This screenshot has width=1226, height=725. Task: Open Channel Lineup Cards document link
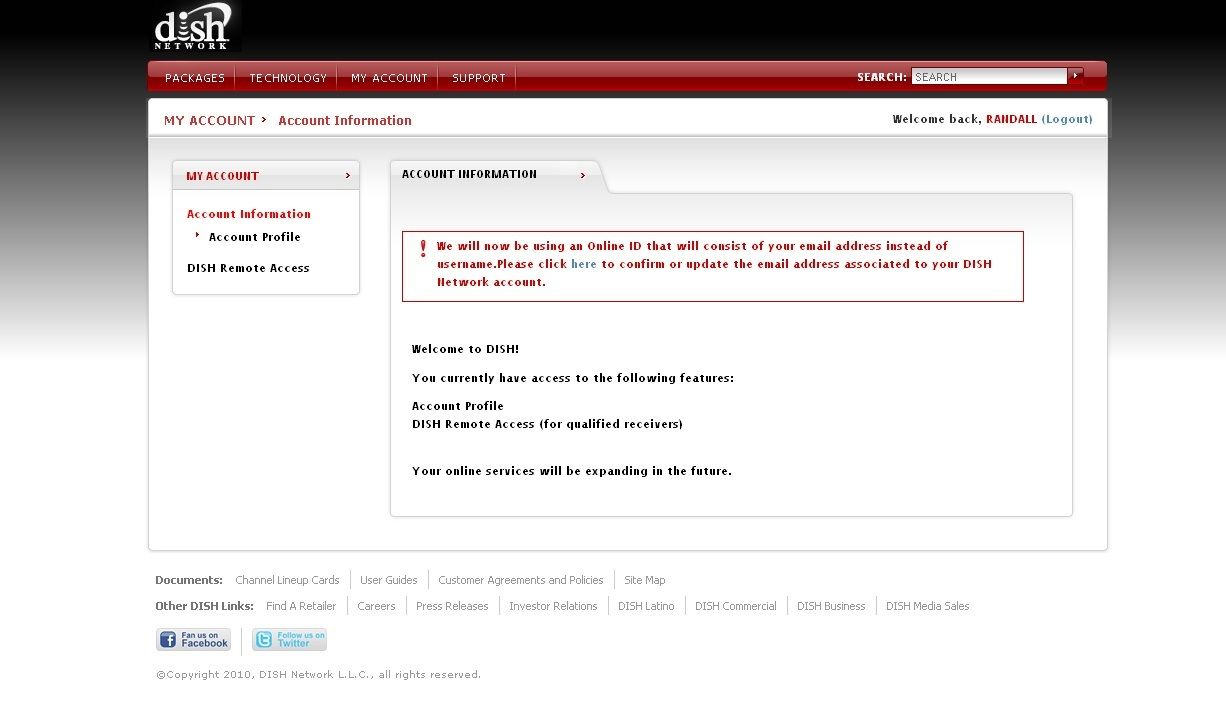pos(287,580)
